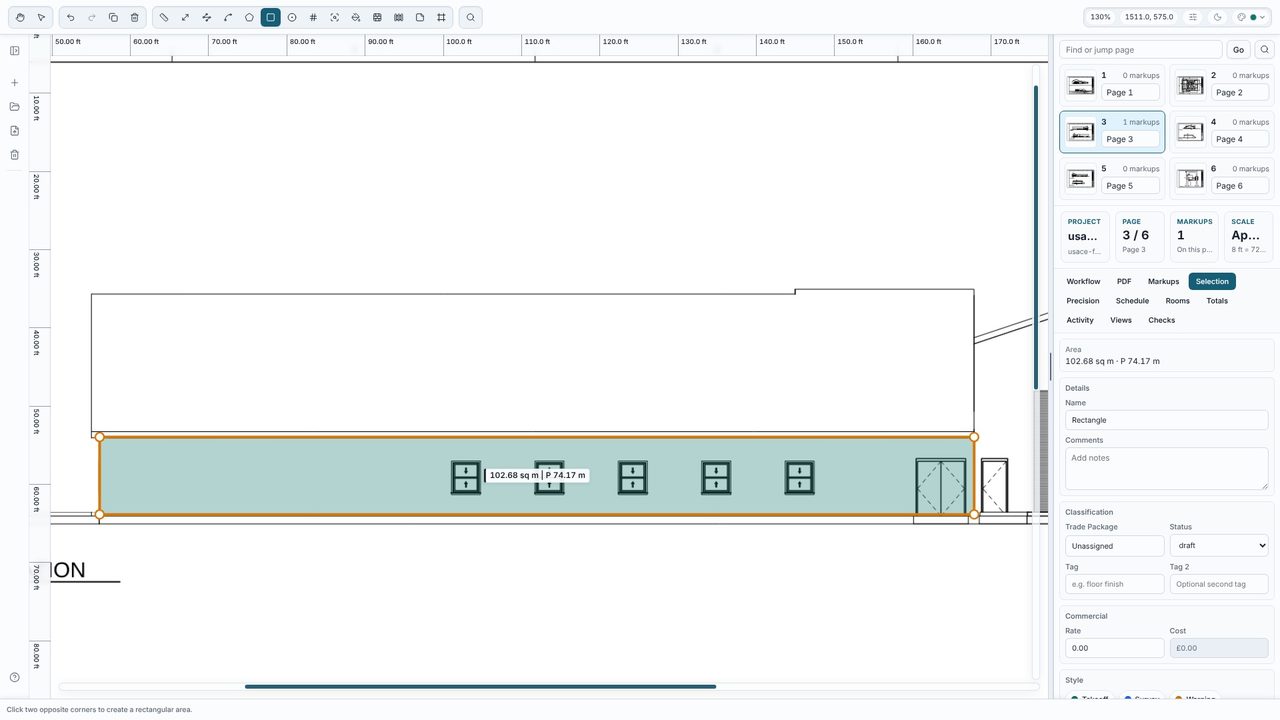This screenshot has height=720, width=1280.
Task: Choose the polygon area tool
Action: click(249, 17)
